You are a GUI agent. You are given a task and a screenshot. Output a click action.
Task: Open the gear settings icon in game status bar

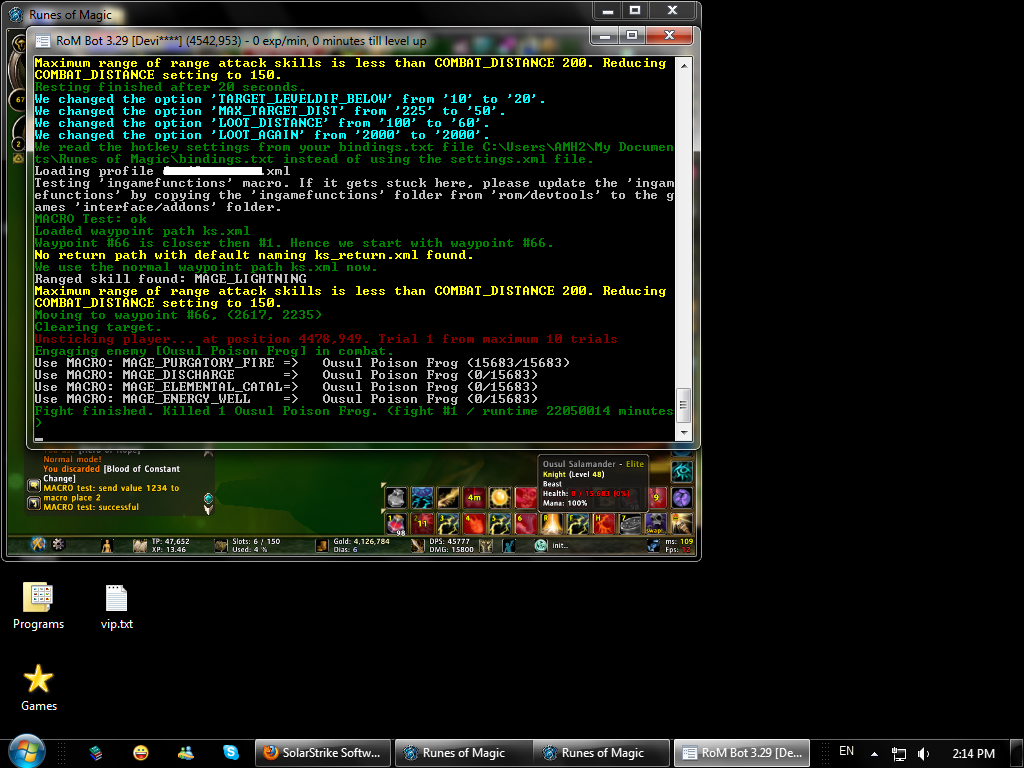click(x=59, y=544)
